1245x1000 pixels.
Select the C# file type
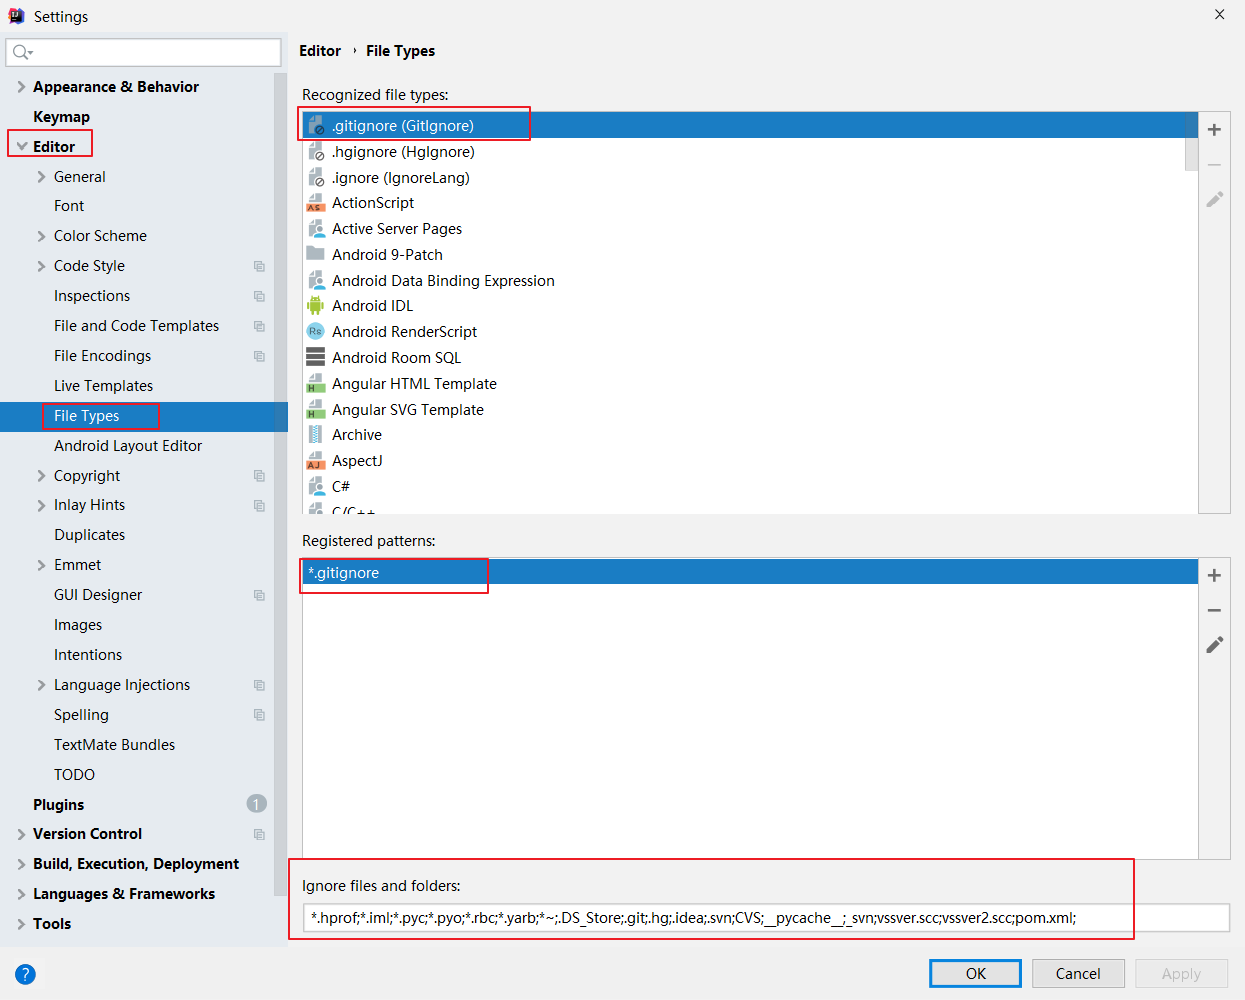[x=341, y=487]
